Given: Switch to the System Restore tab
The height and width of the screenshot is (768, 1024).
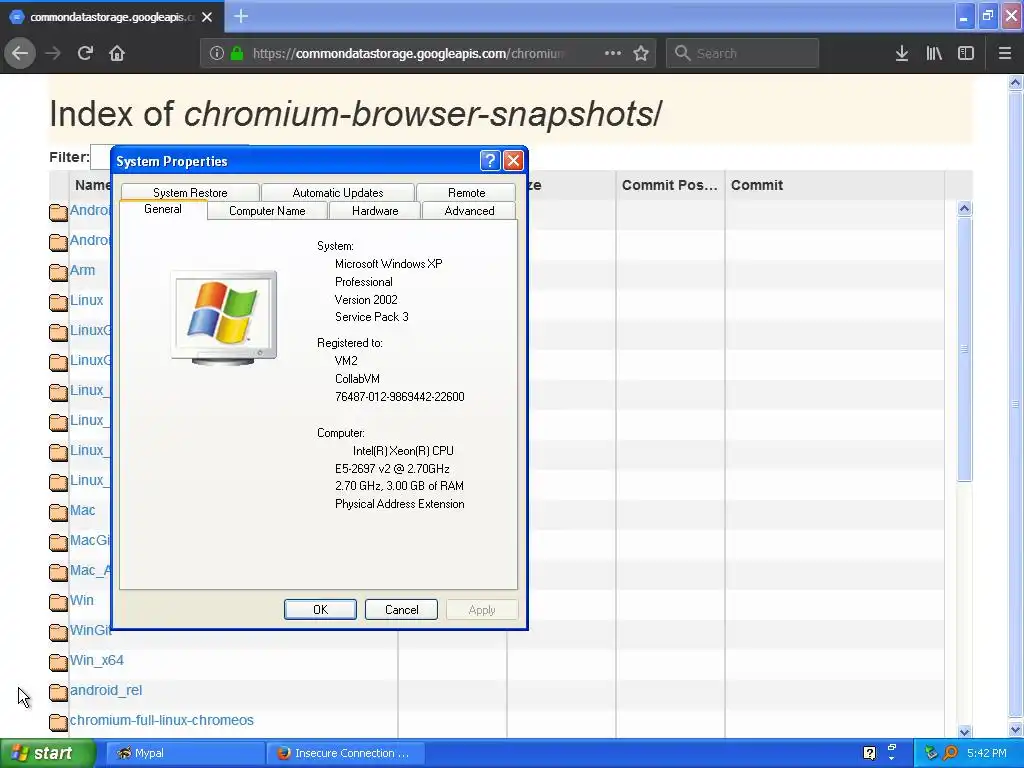Looking at the screenshot, I should (190, 193).
